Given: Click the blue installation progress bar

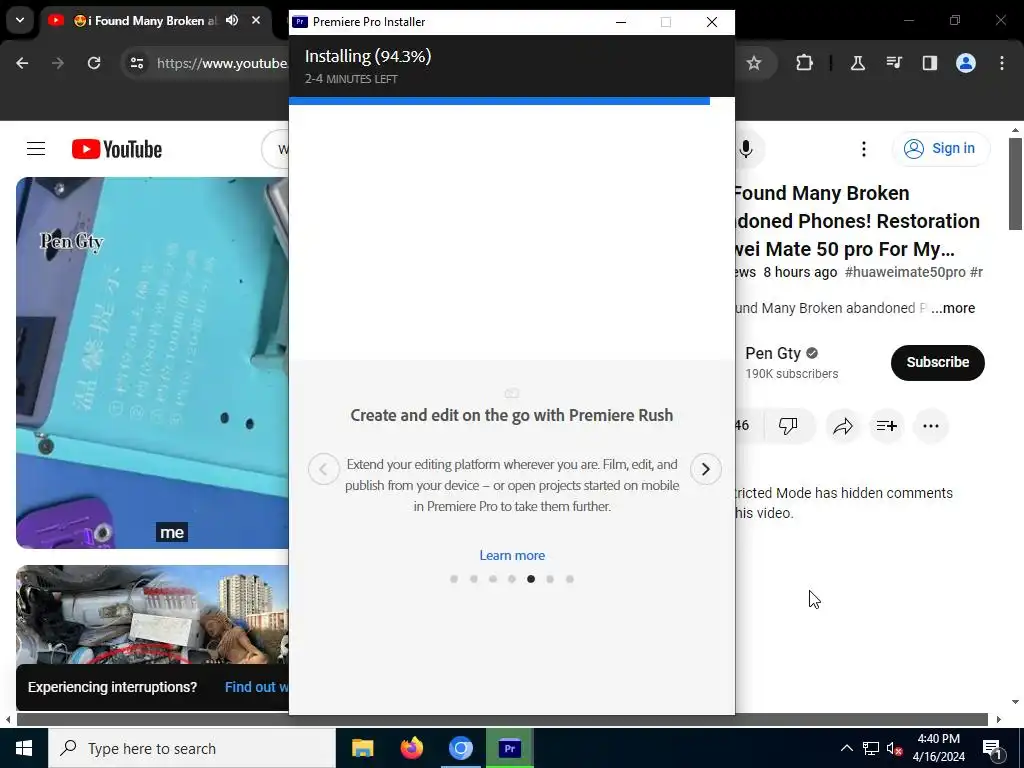Looking at the screenshot, I should click(499, 101).
